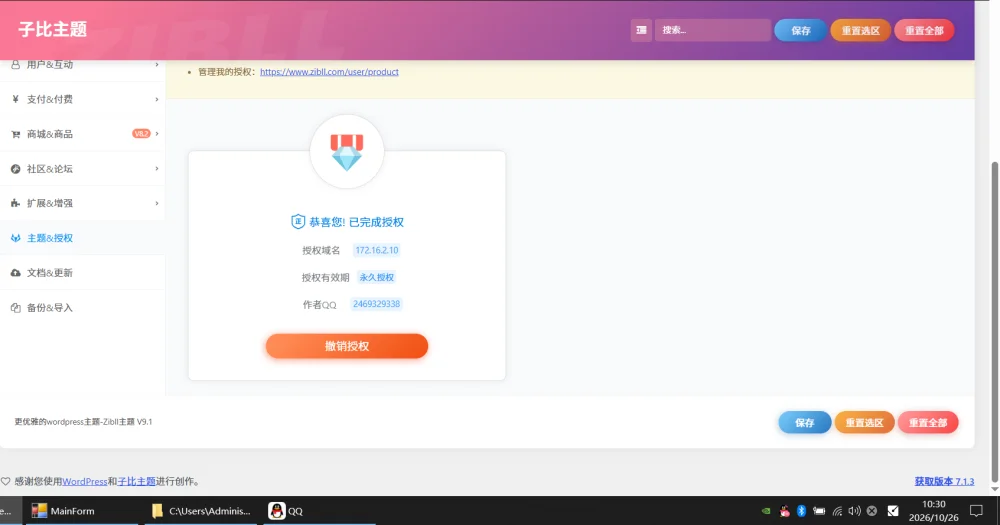The height and width of the screenshot is (525, 1000).
Task: Click the 子比主题 header title
Action: click(52, 29)
